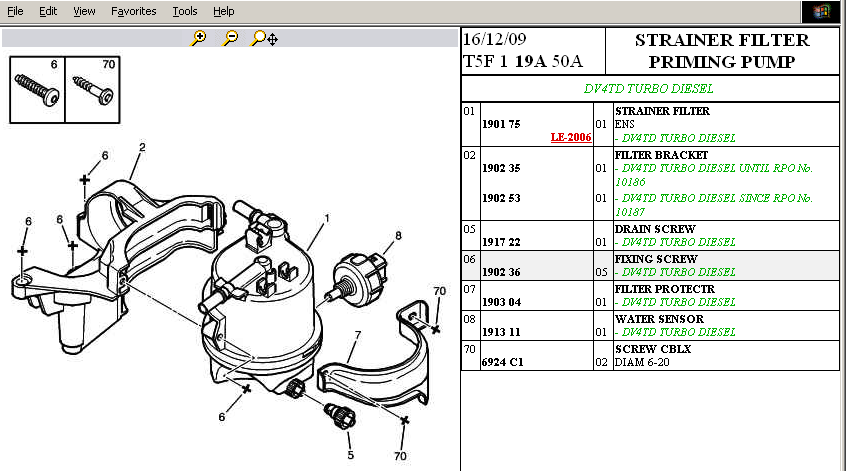The image size is (846, 471).
Task: Click callout number 8 near water sensor
Action: tap(398, 236)
